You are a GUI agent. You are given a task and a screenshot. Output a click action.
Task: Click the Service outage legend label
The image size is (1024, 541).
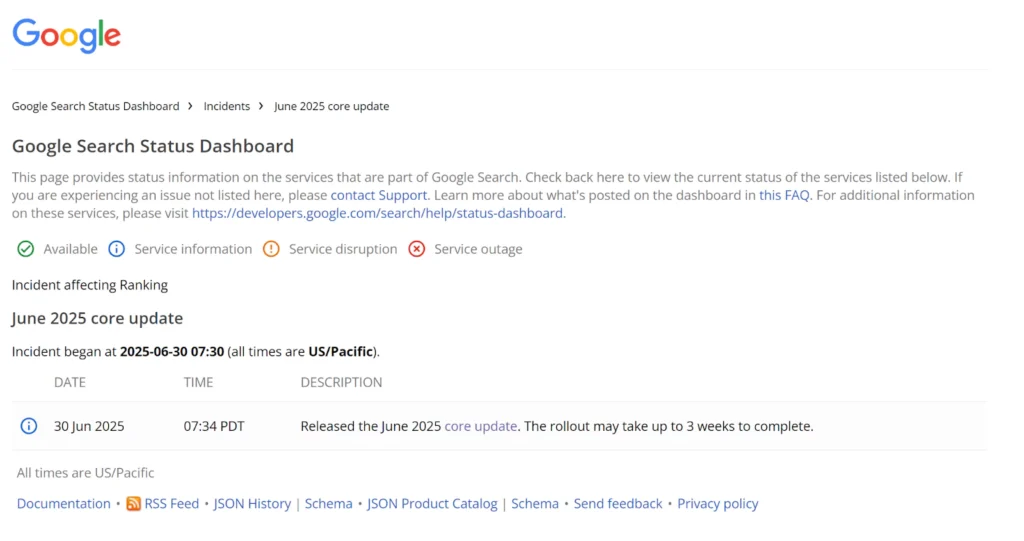pos(478,249)
